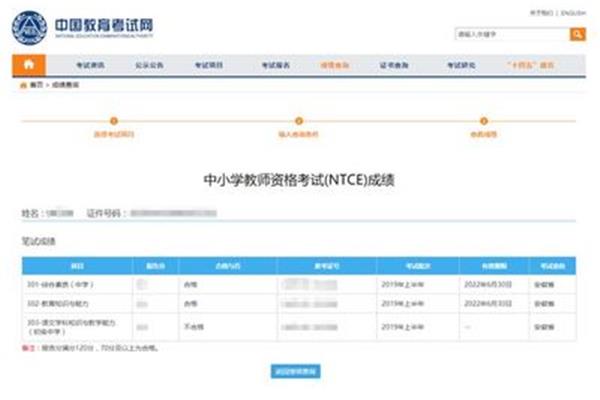Open the highlighted 成绩查询 navigation item
The image size is (600, 400).
pos(335,65)
